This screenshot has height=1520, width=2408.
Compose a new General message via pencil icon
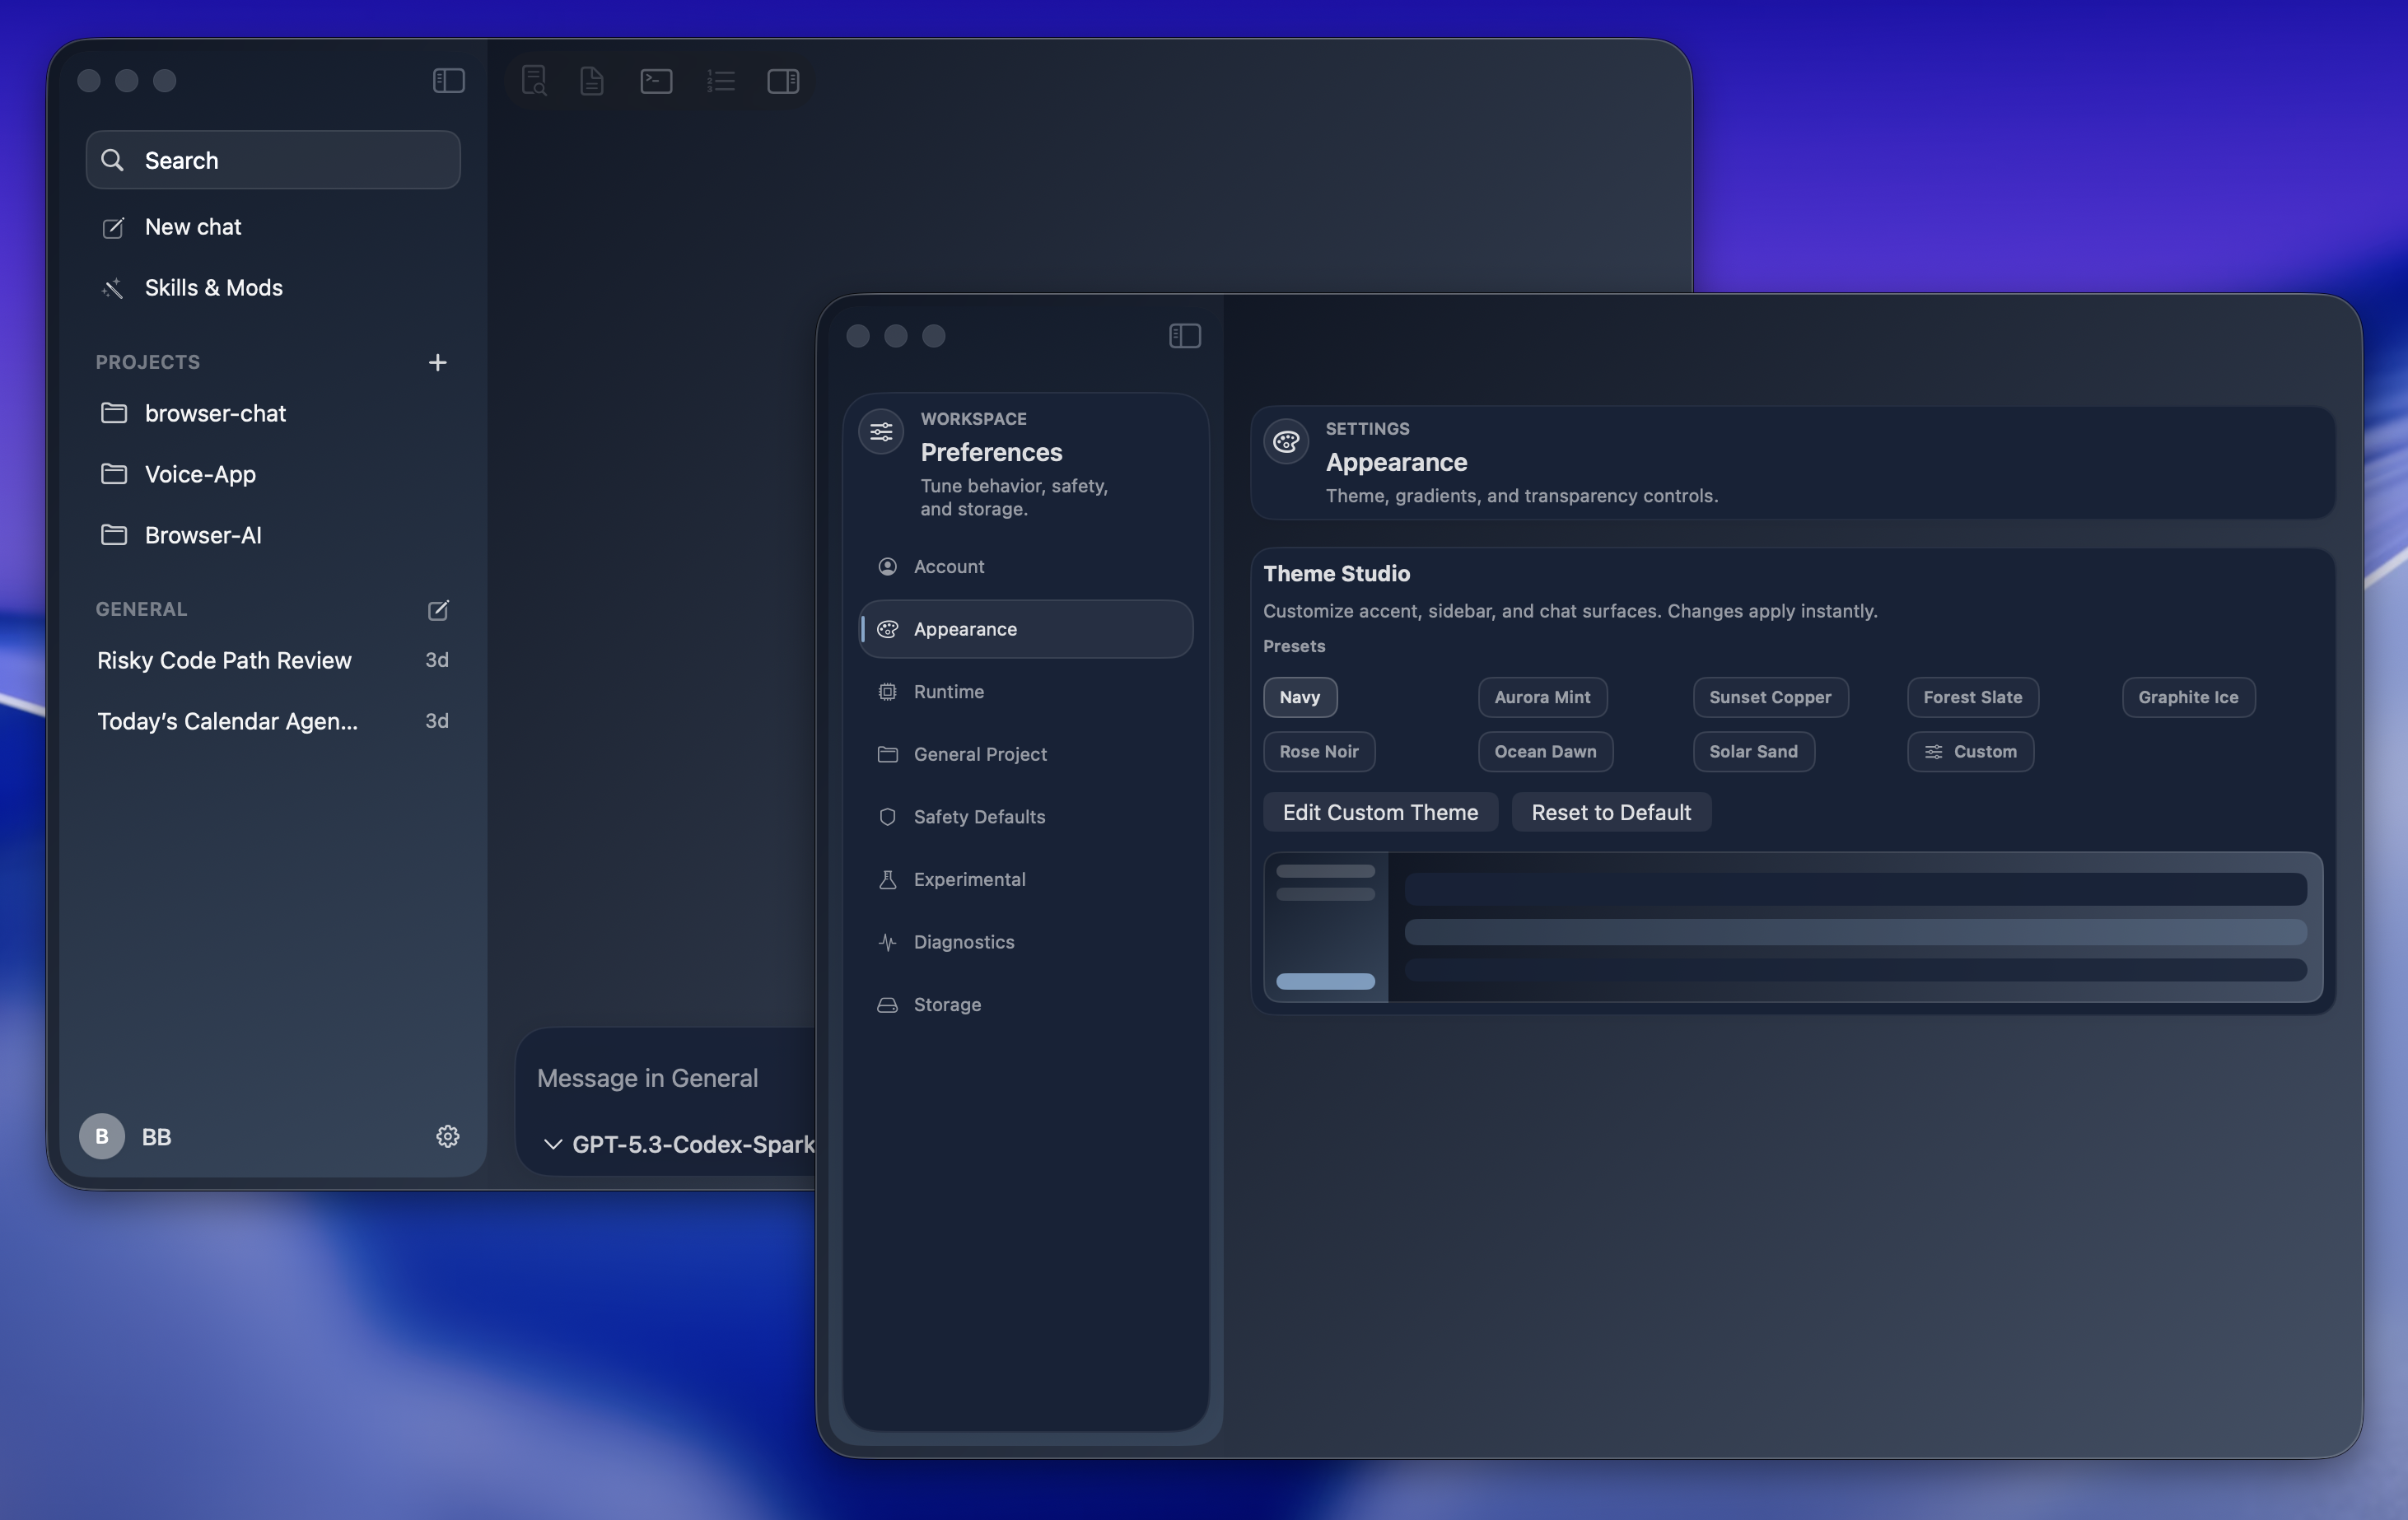pos(438,610)
